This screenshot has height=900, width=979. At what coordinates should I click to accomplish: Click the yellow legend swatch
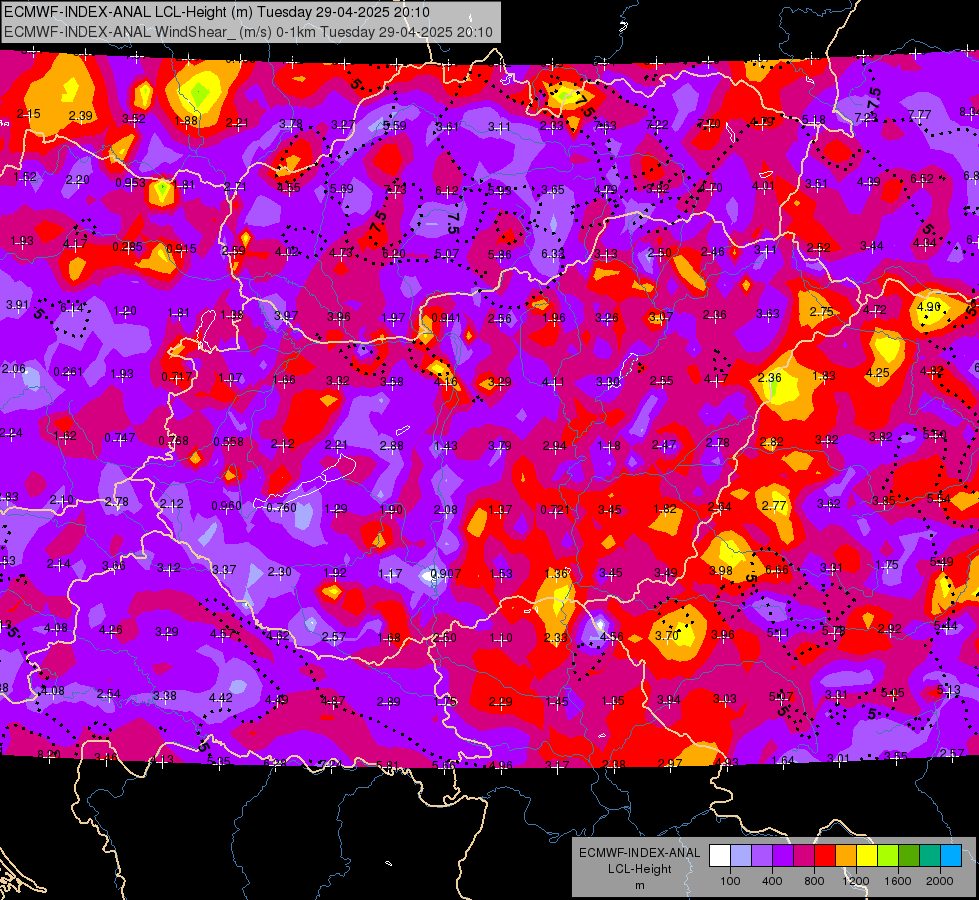coord(867,855)
